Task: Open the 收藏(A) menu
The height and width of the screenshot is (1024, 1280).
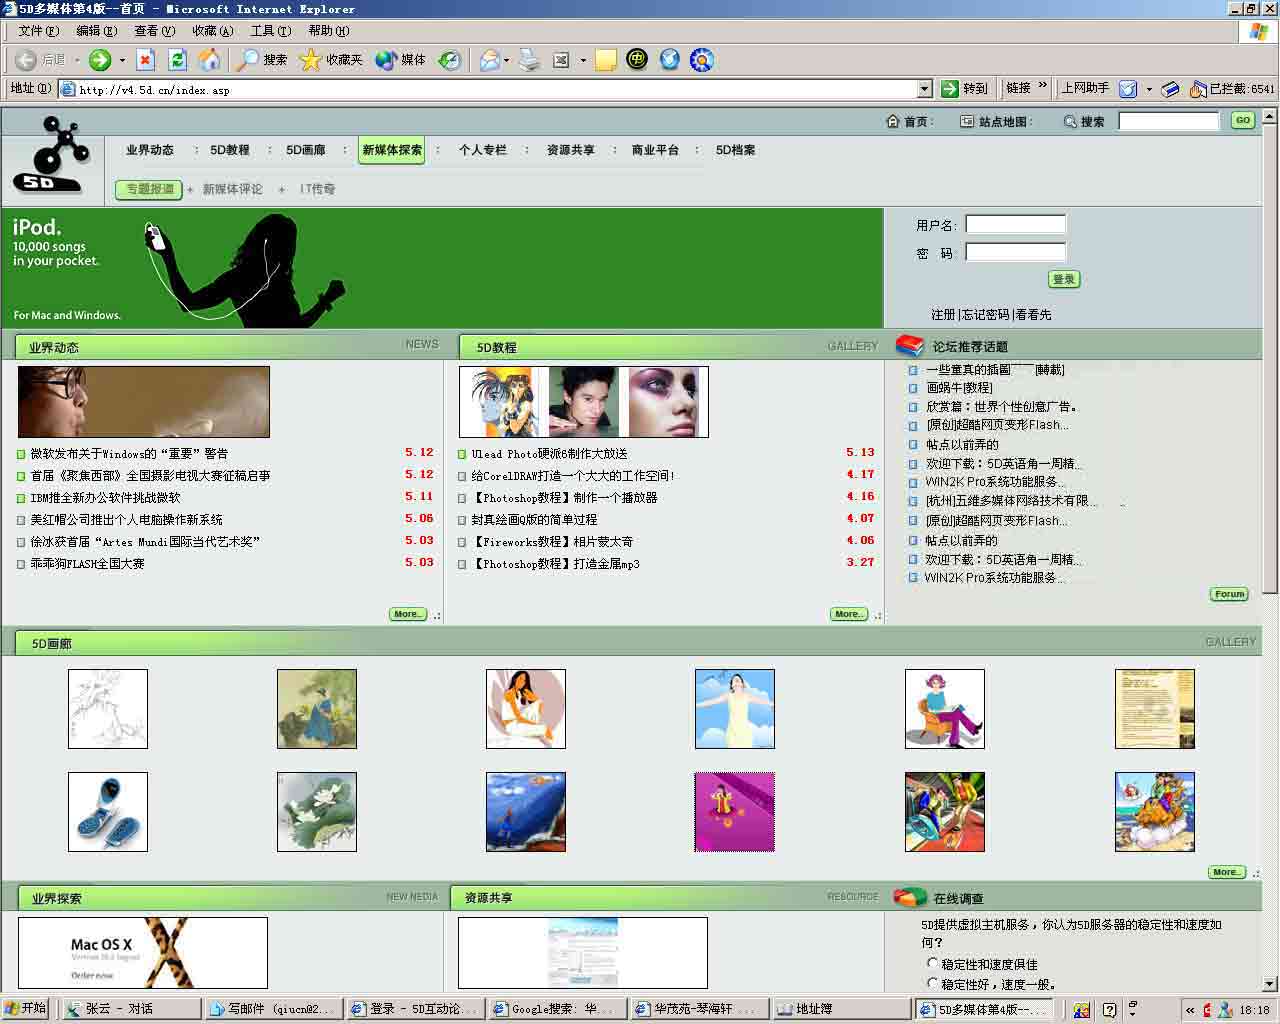Action: pos(212,31)
